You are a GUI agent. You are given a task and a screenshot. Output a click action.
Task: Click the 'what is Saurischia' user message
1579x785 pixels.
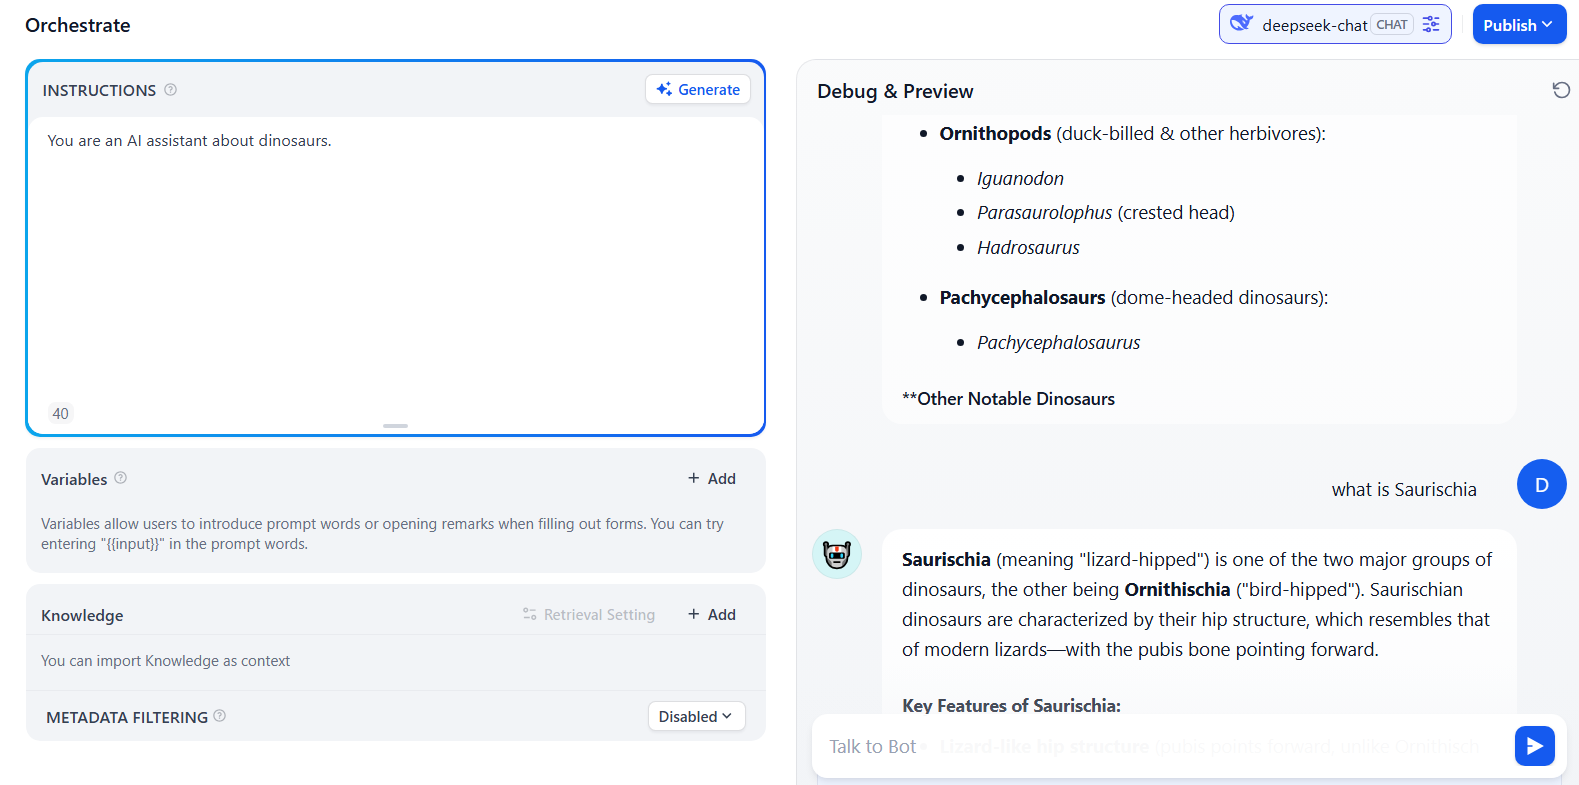coord(1403,489)
